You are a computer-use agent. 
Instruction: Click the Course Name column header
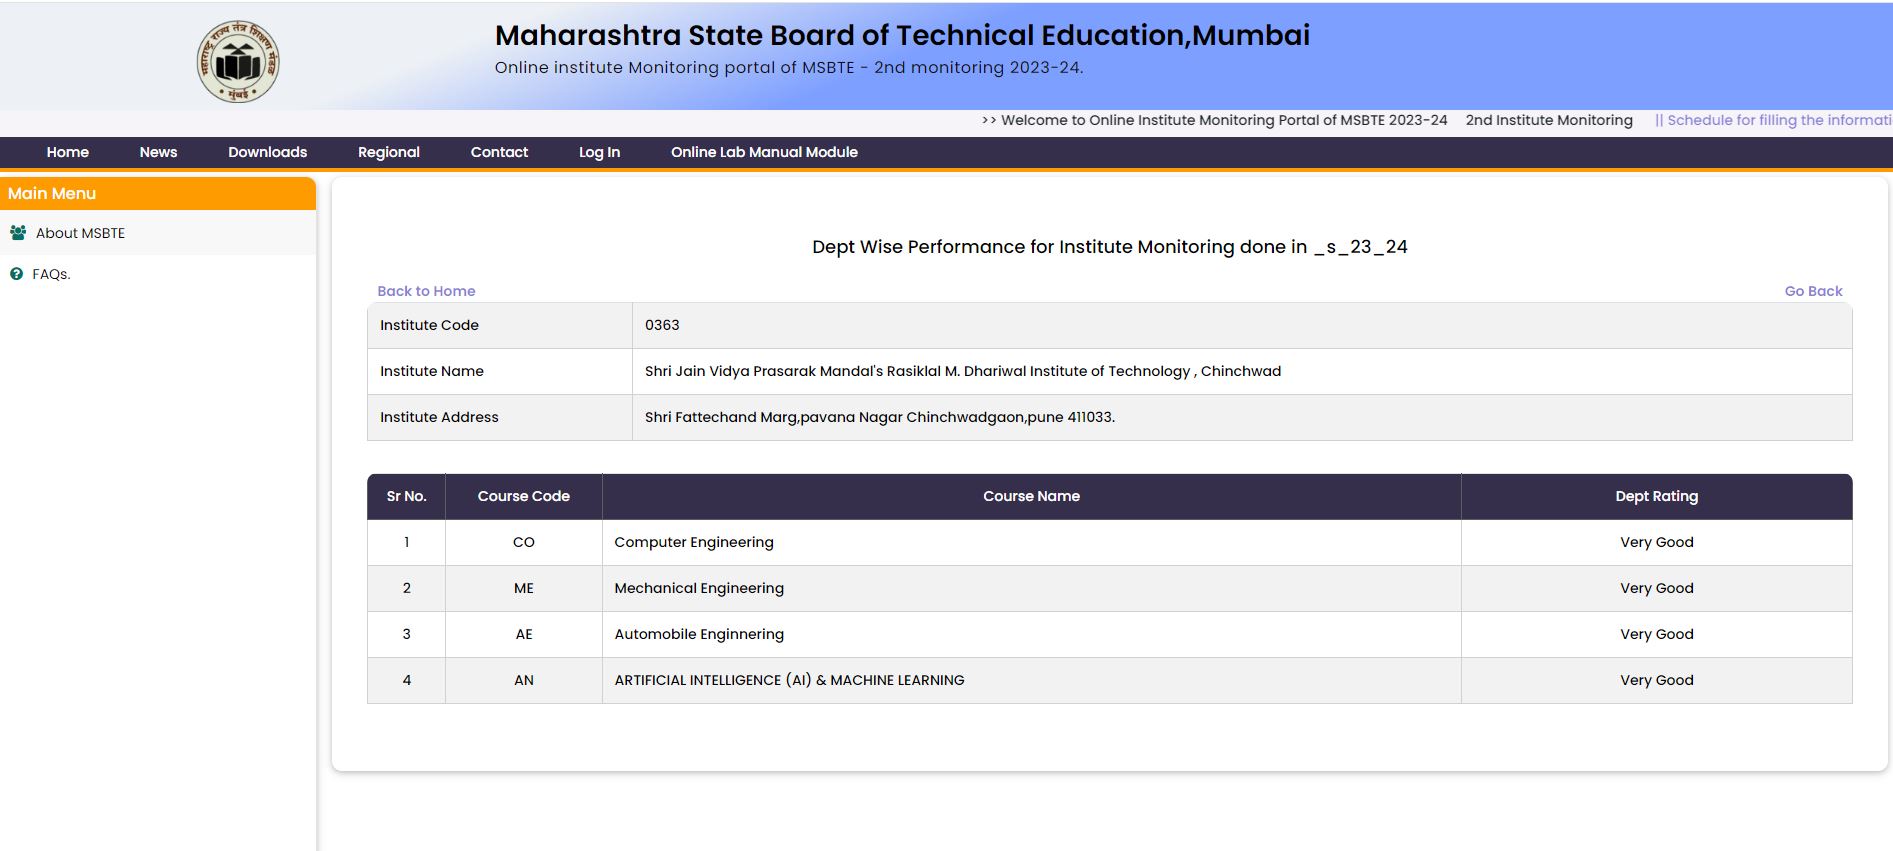[x=1031, y=496]
